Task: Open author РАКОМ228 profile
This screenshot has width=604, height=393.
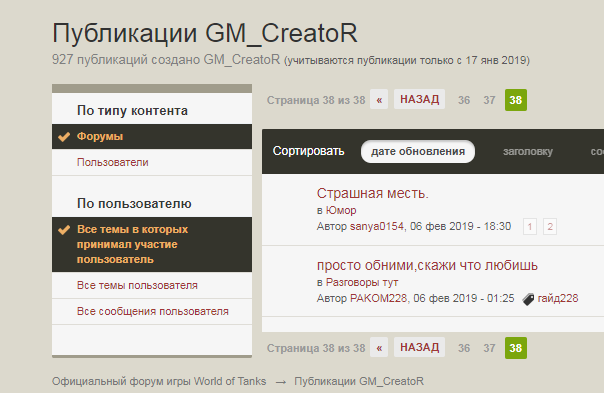Action: pos(378,298)
